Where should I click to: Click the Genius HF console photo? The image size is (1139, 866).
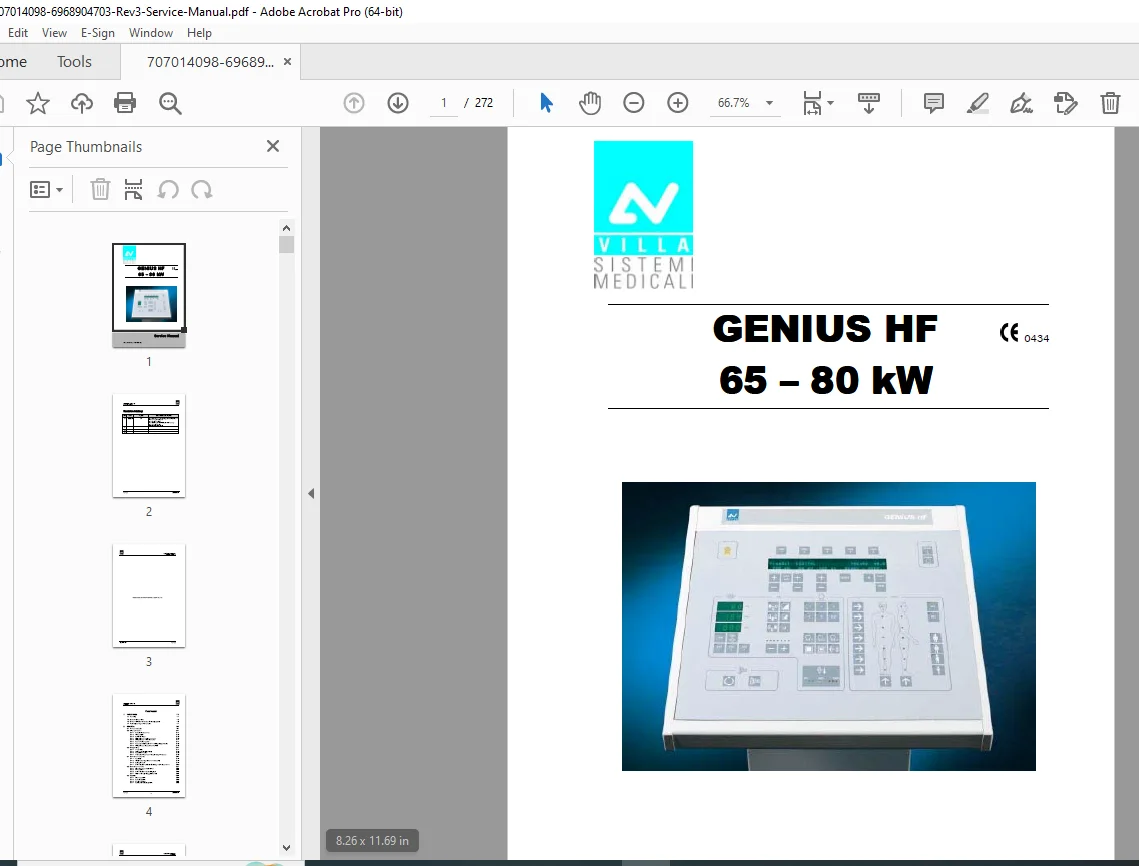point(829,626)
